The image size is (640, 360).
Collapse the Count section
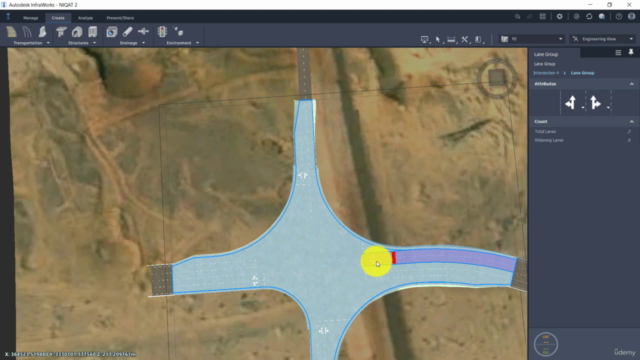[x=631, y=122]
